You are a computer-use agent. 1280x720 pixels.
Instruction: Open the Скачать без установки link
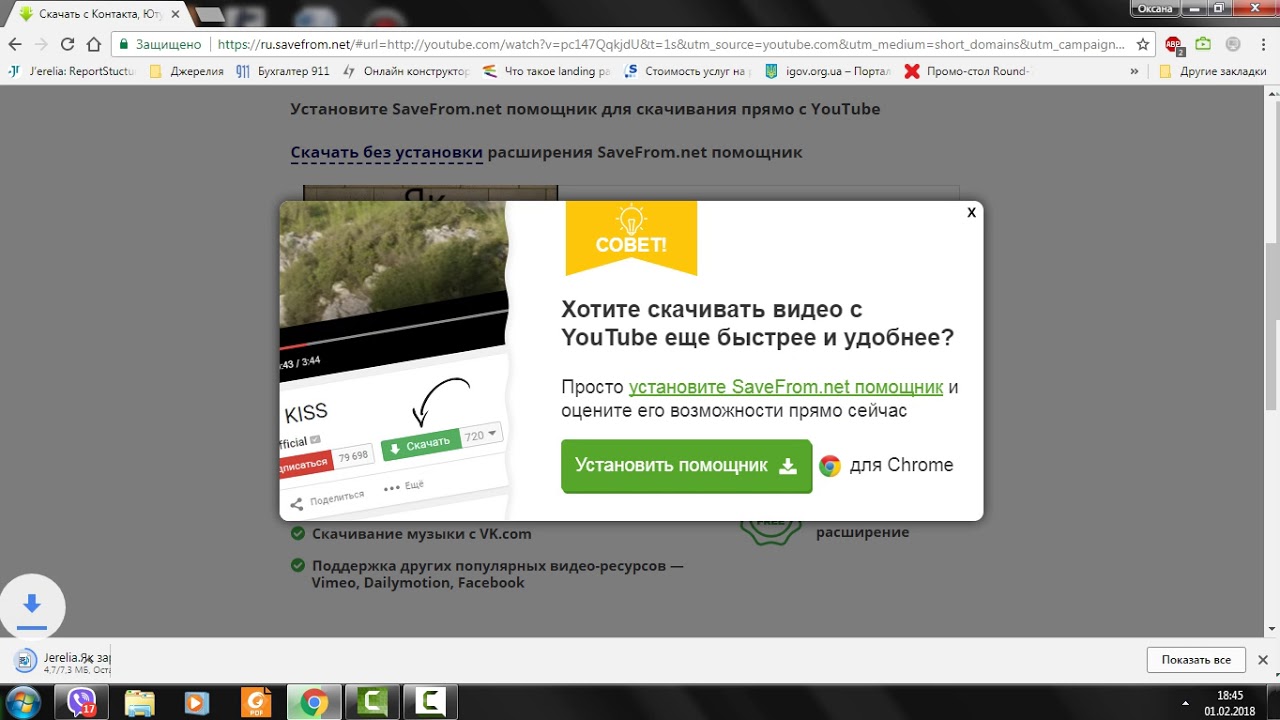[x=387, y=152]
